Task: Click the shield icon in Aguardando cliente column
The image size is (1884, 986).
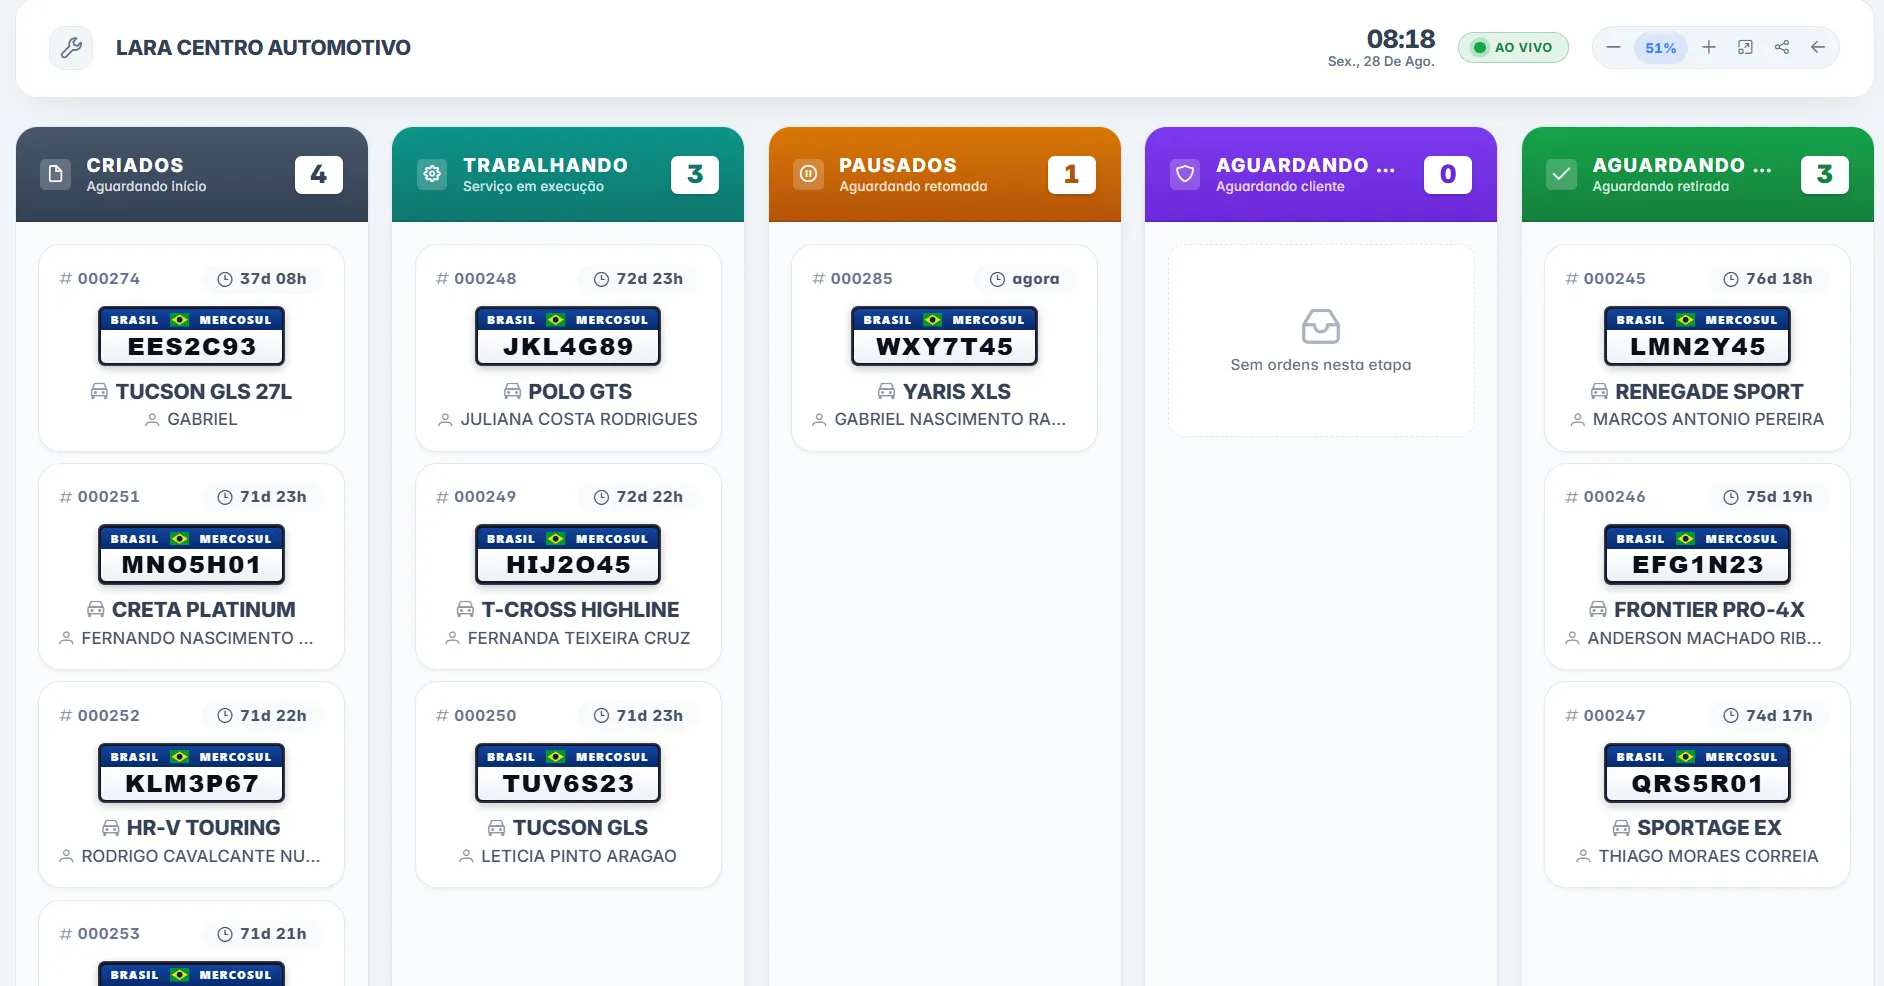Action: click(x=1185, y=174)
